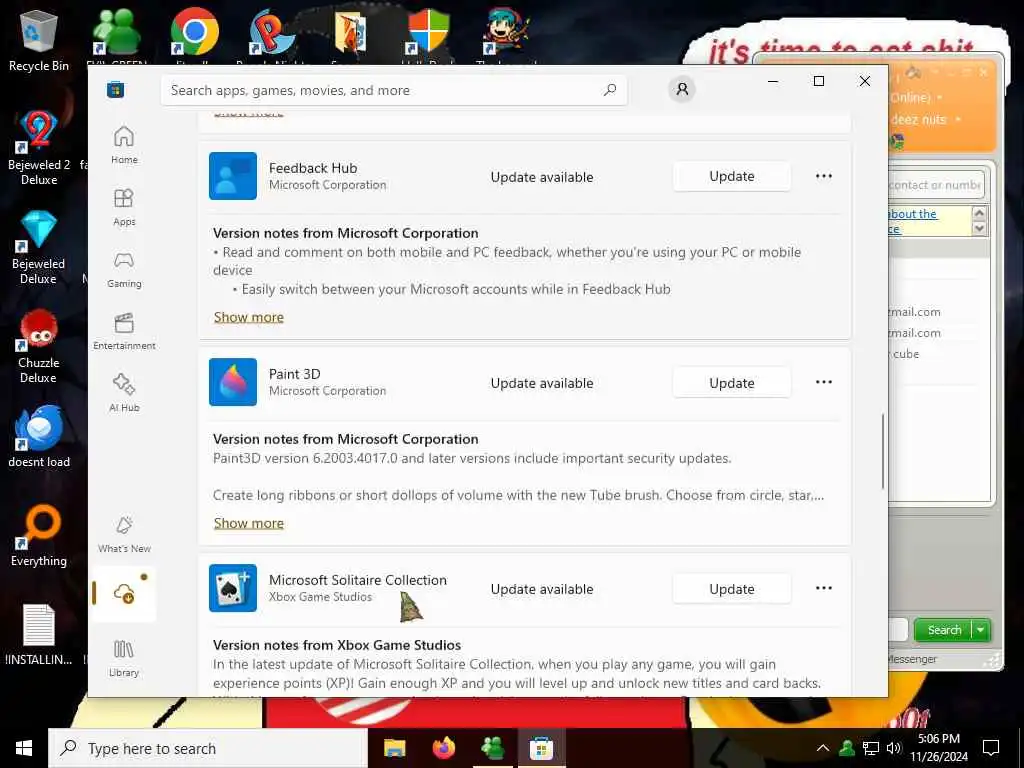The width and height of the screenshot is (1024, 768).
Task: Switch to Messenger in the taskbar
Action: [492, 748]
